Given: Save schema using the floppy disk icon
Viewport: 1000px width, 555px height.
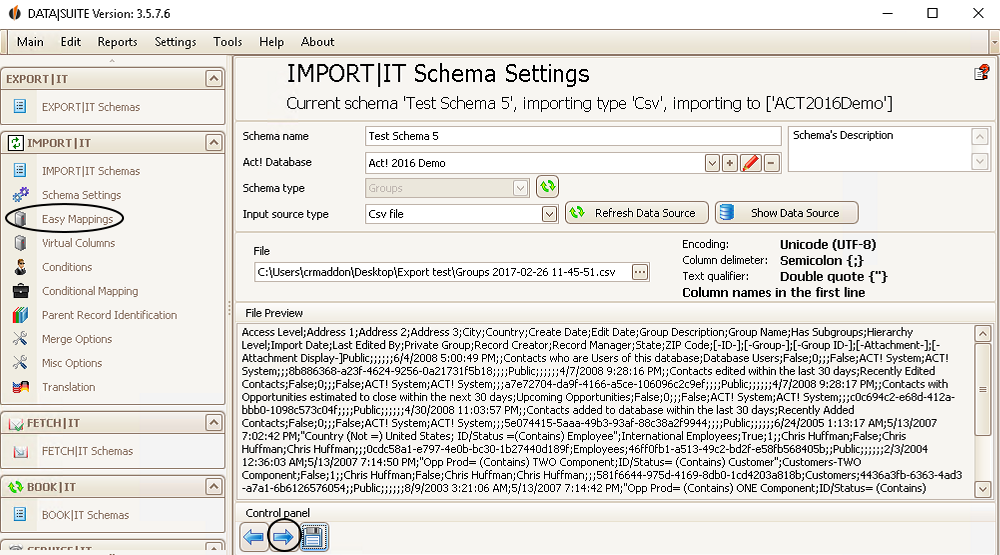Looking at the screenshot, I should 313,537.
